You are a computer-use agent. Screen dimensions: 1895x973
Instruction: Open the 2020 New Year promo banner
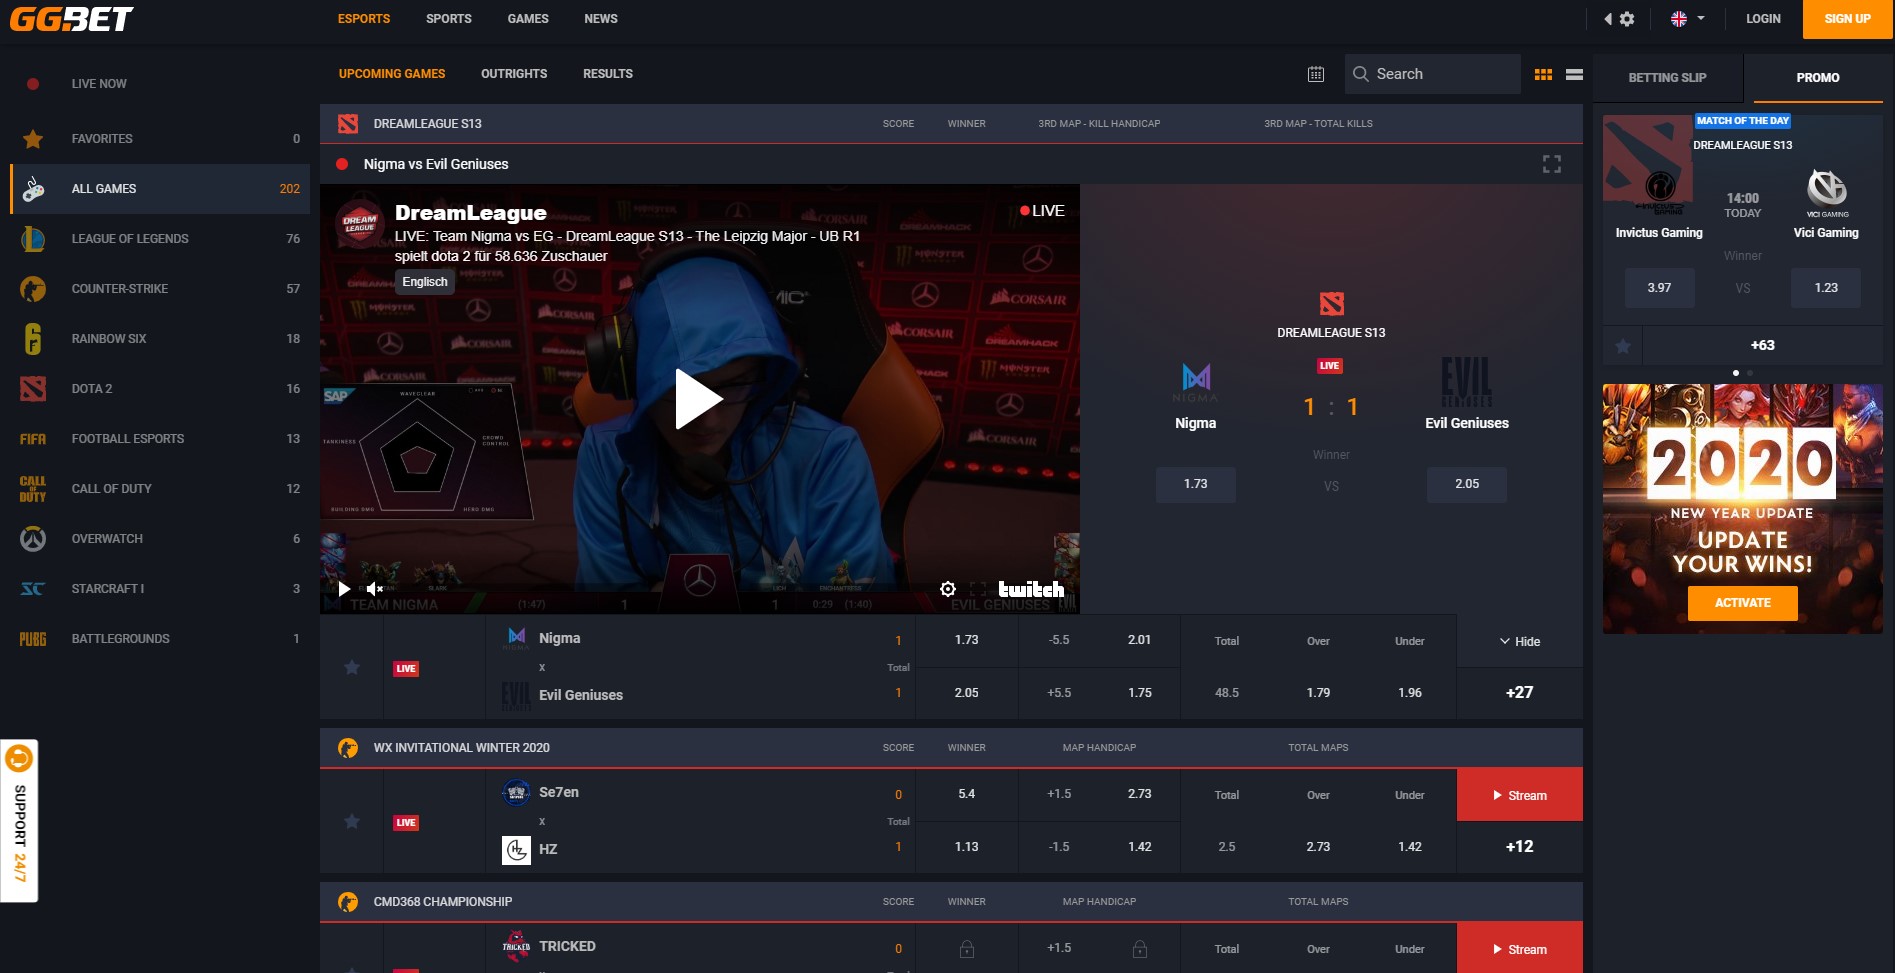pyautogui.click(x=1742, y=509)
